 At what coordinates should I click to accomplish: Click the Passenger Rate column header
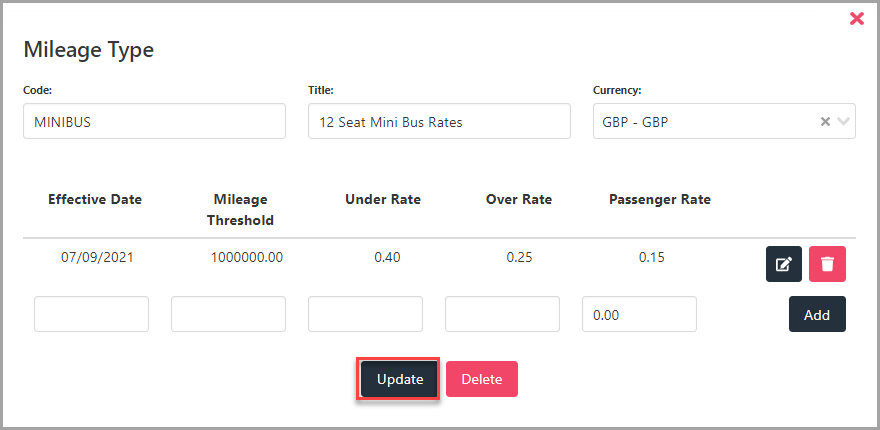click(660, 199)
